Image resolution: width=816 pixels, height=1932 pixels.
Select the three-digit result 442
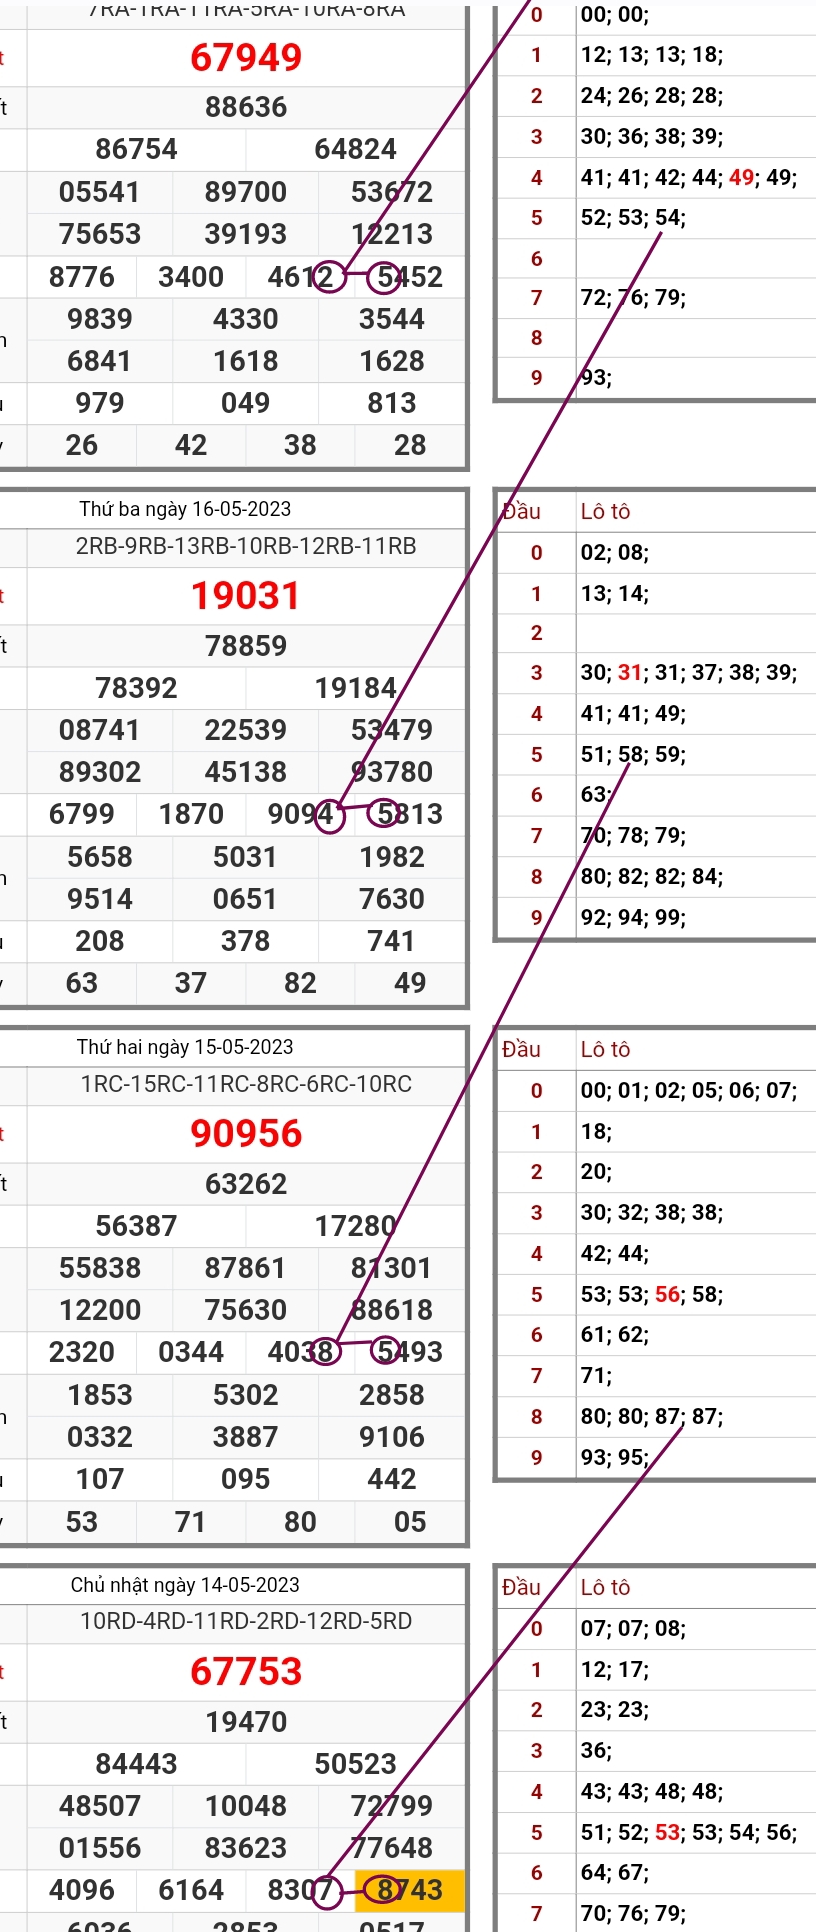pyautogui.click(x=392, y=1479)
